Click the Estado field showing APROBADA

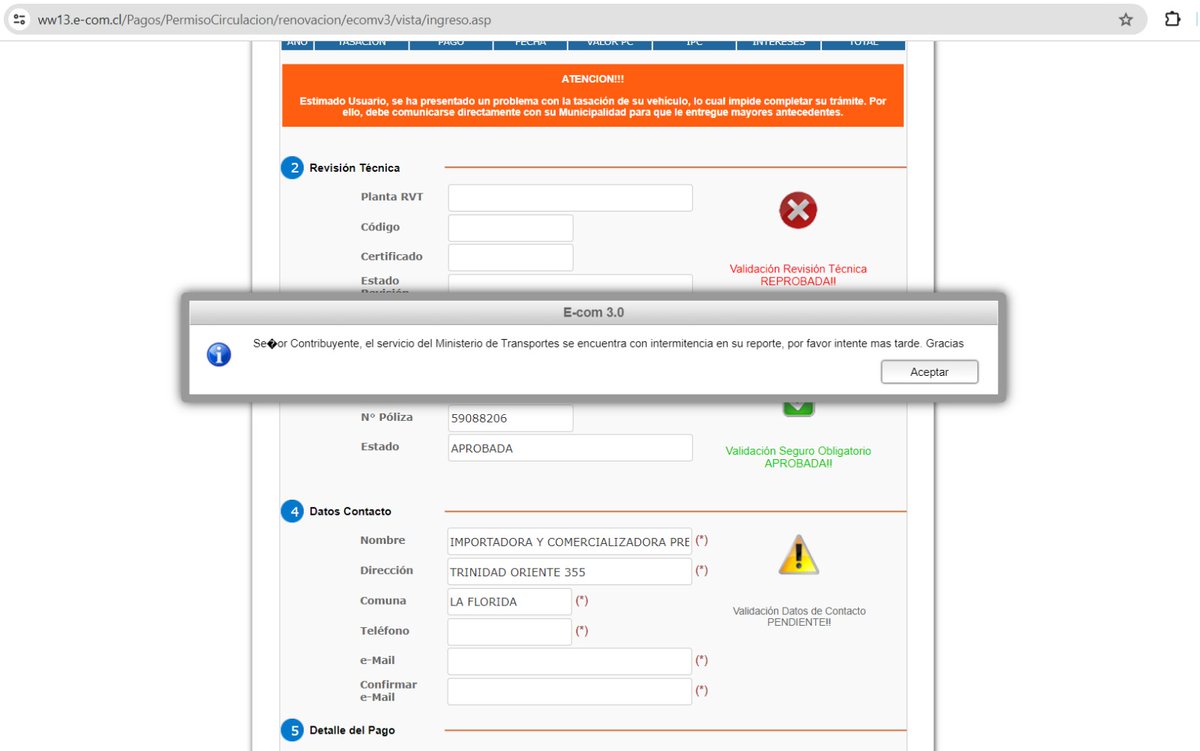570,448
